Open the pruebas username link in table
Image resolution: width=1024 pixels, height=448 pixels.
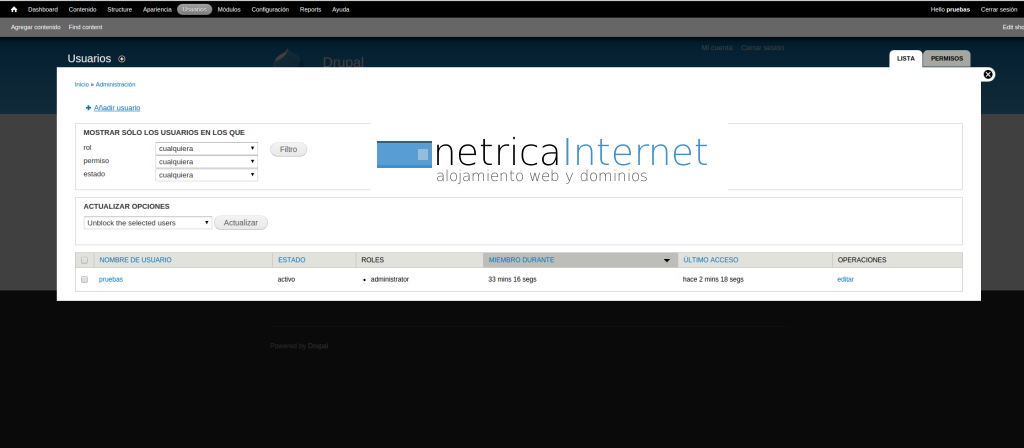[x=111, y=280]
